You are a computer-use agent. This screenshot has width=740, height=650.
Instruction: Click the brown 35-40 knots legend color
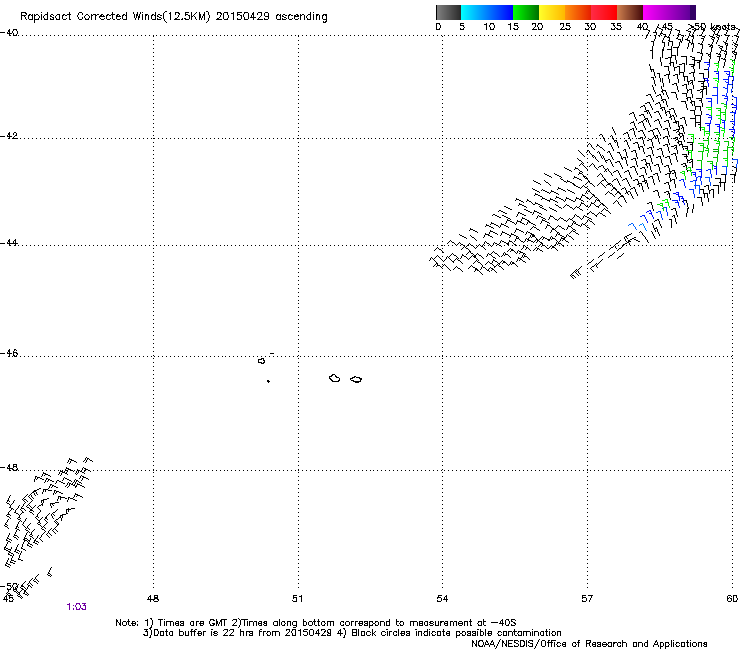[630, 12]
